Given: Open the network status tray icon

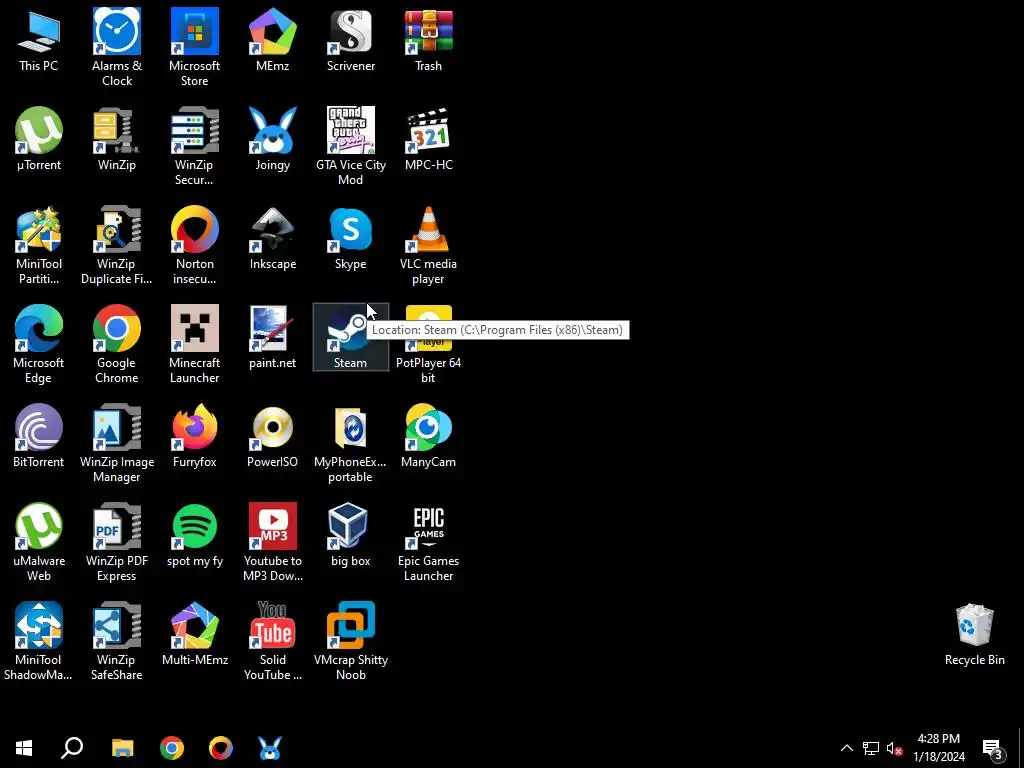Looking at the screenshot, I should click(871, 748).
